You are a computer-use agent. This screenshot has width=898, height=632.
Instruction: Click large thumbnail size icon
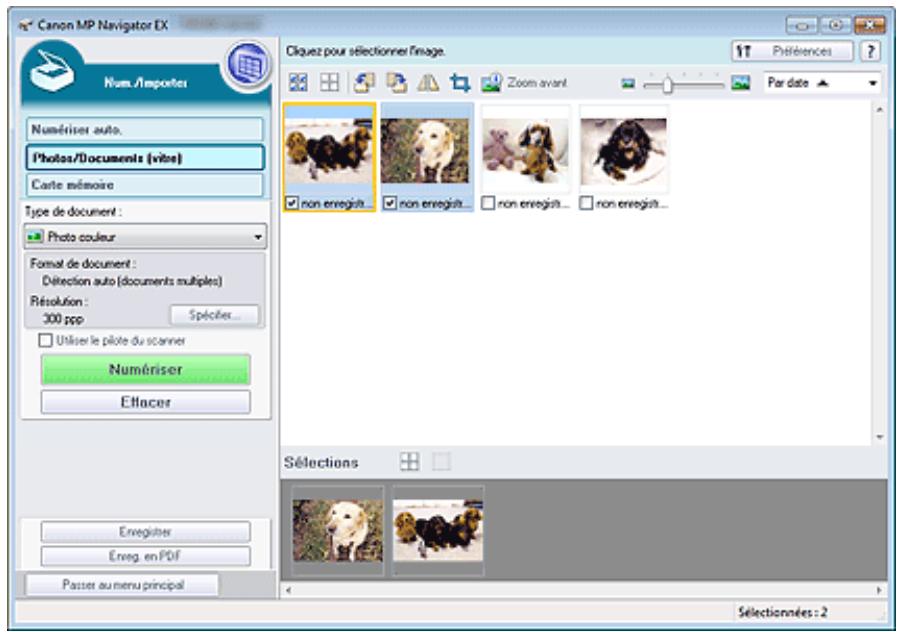click(741, 83)
